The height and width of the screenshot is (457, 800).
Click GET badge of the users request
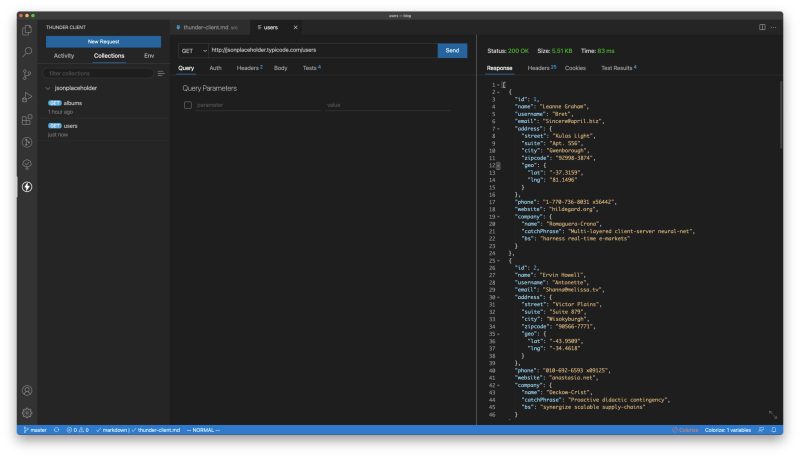(x=55, y=126)
